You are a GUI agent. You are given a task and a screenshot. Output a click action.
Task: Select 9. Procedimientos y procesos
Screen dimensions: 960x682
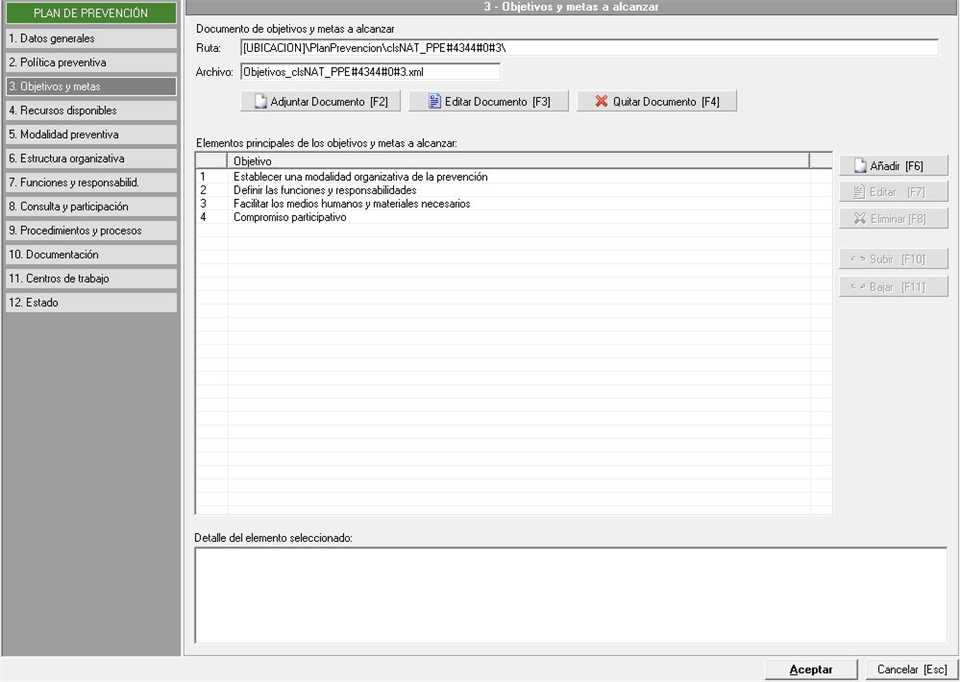click(x=91, y=231)
